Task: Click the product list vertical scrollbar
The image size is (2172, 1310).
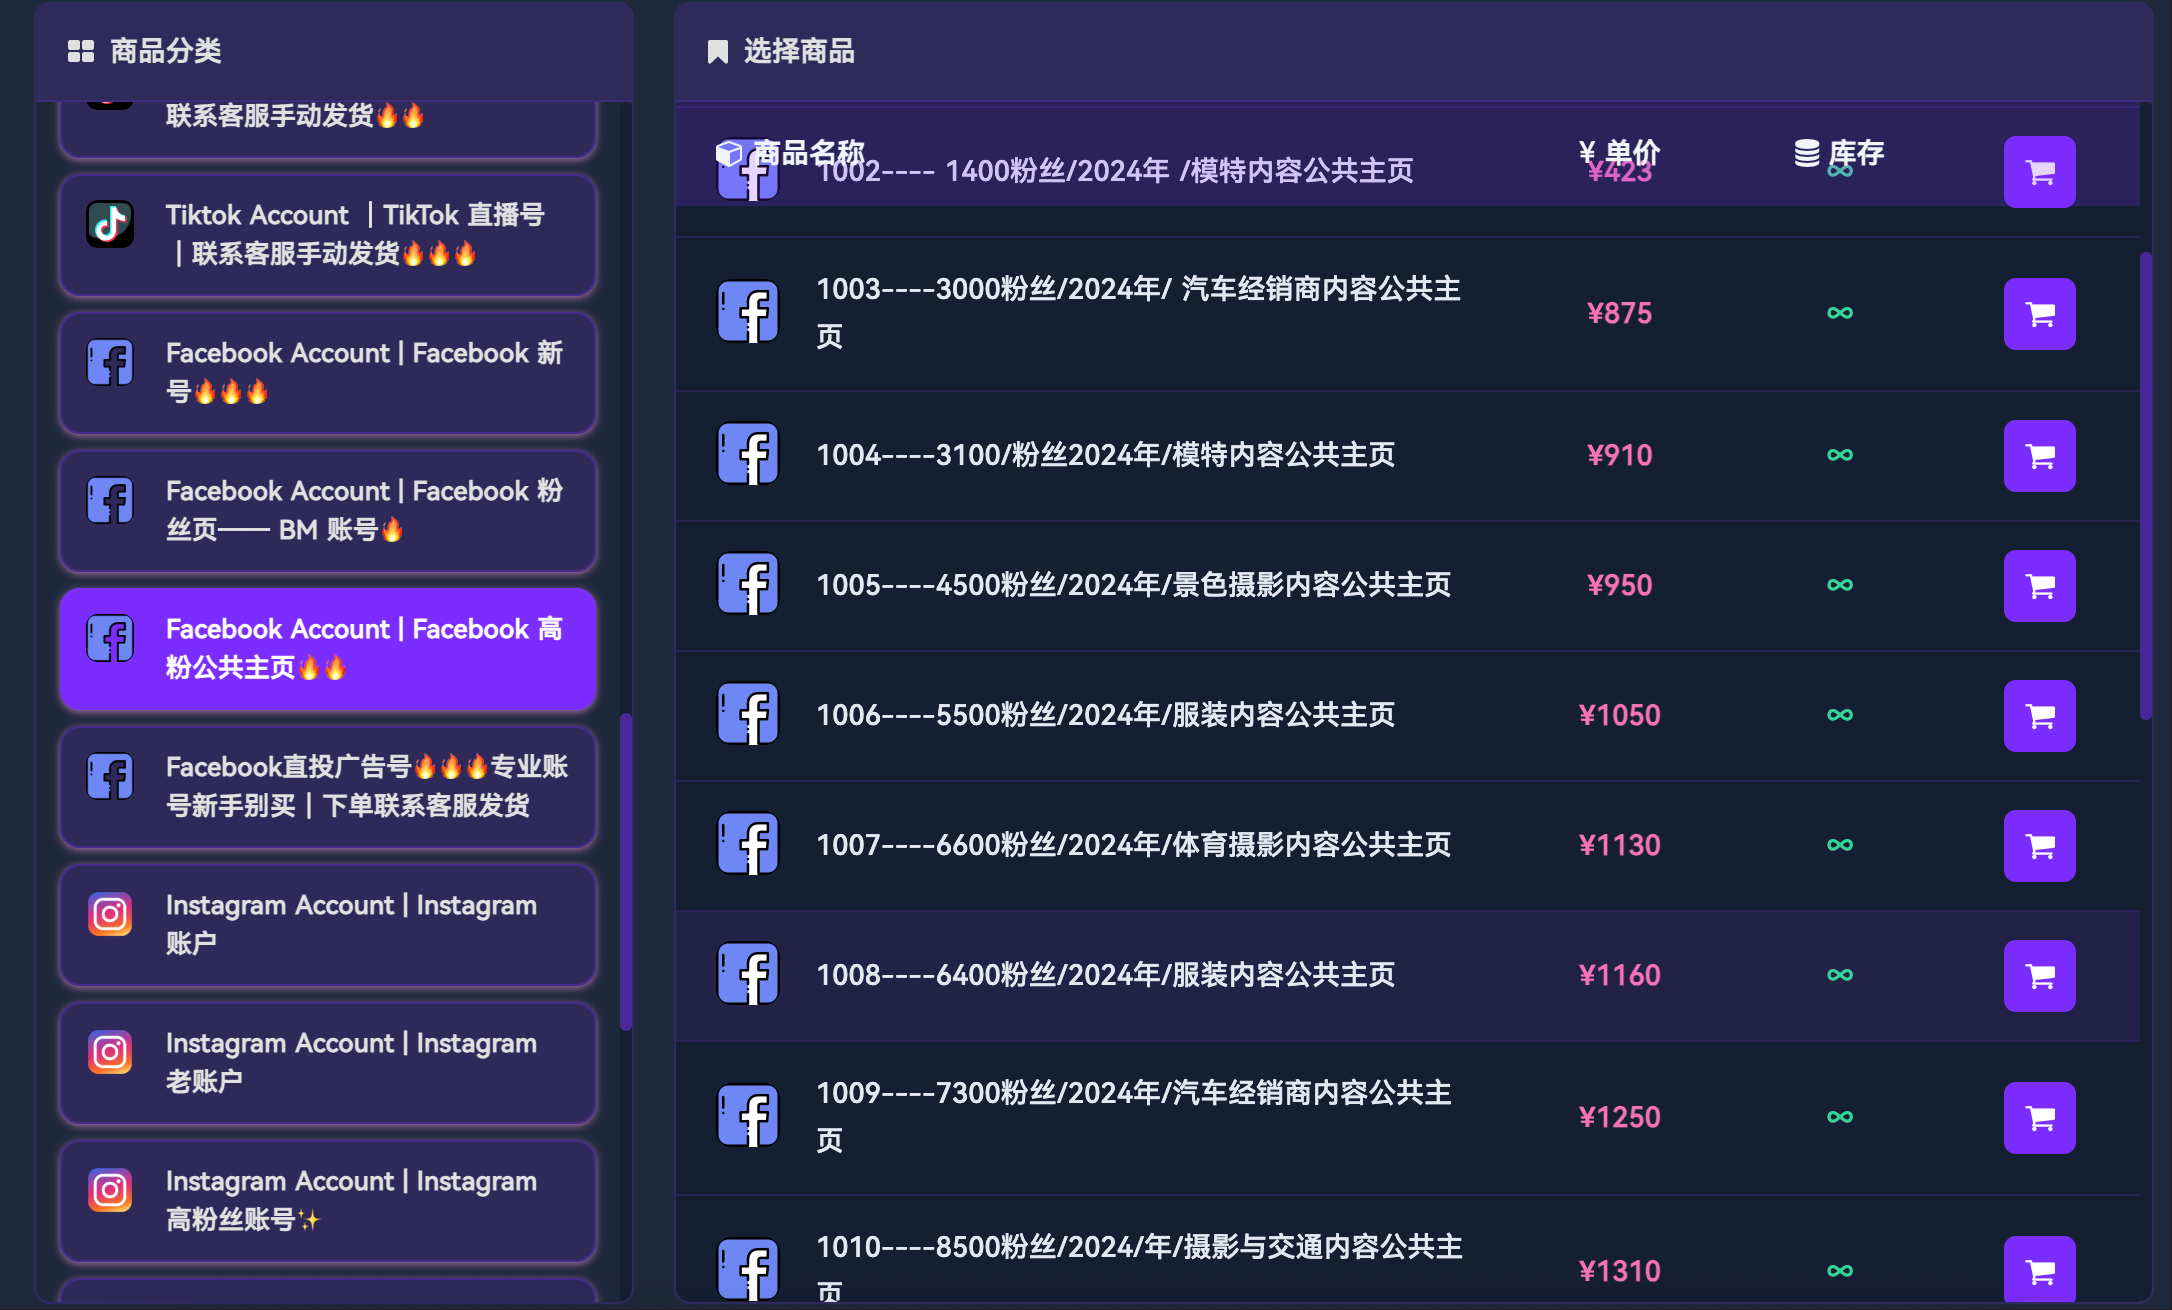Action: click(2145, 485)
